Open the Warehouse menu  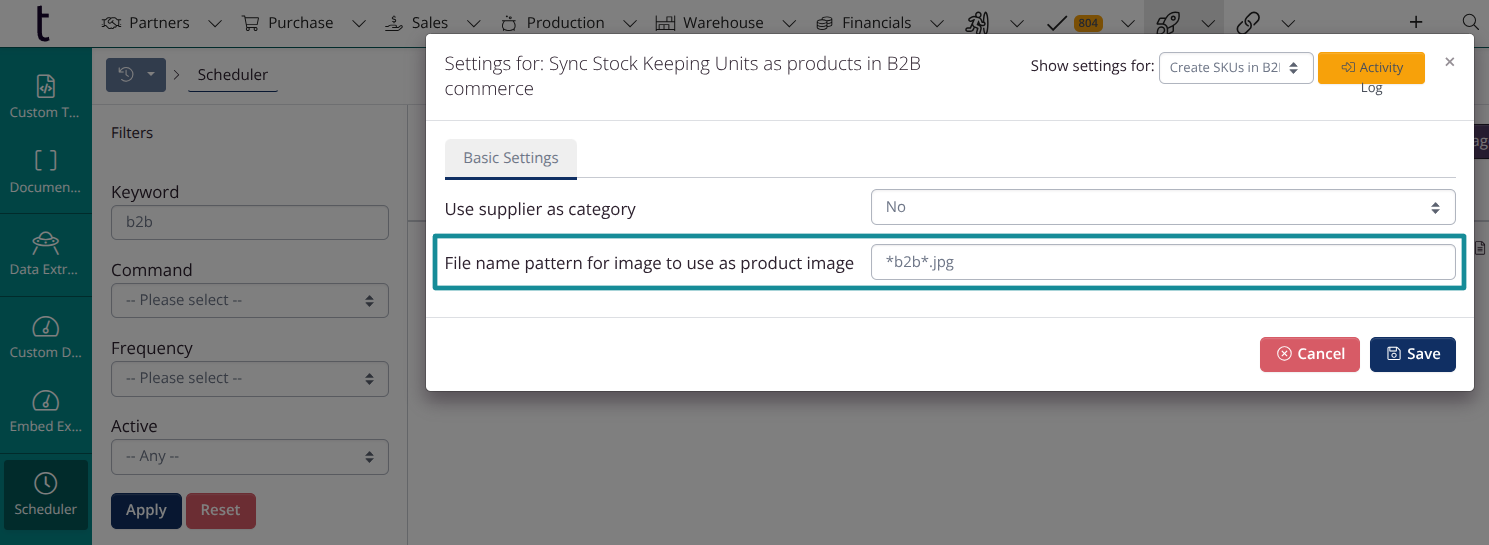722,22
